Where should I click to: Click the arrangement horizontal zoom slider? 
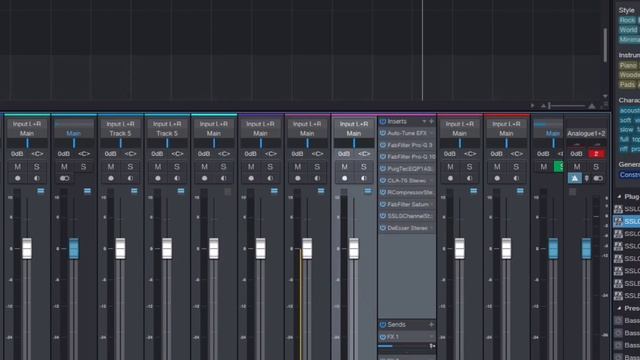(x=567, y=106)
